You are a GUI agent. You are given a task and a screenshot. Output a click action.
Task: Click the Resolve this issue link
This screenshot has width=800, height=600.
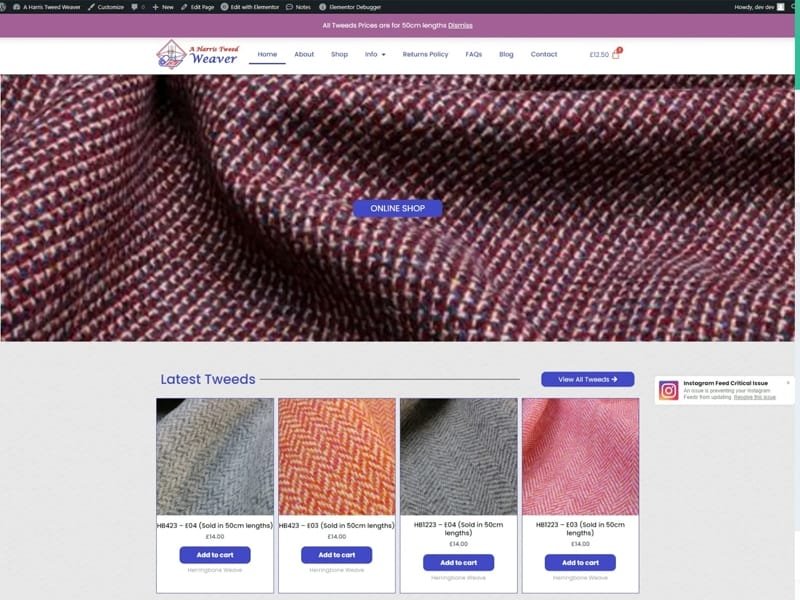pos(755,397)
